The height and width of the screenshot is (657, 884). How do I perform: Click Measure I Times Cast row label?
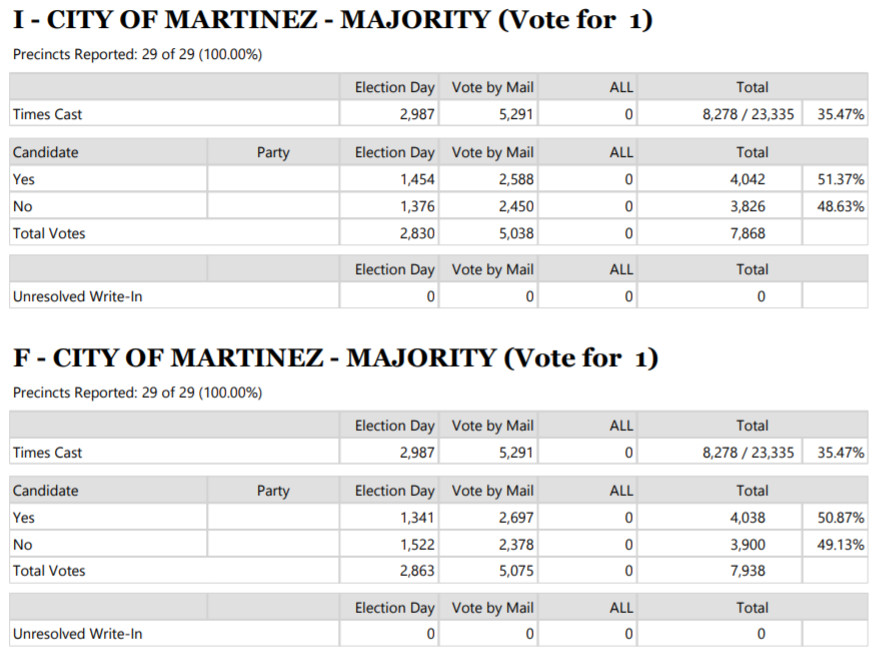47,114
